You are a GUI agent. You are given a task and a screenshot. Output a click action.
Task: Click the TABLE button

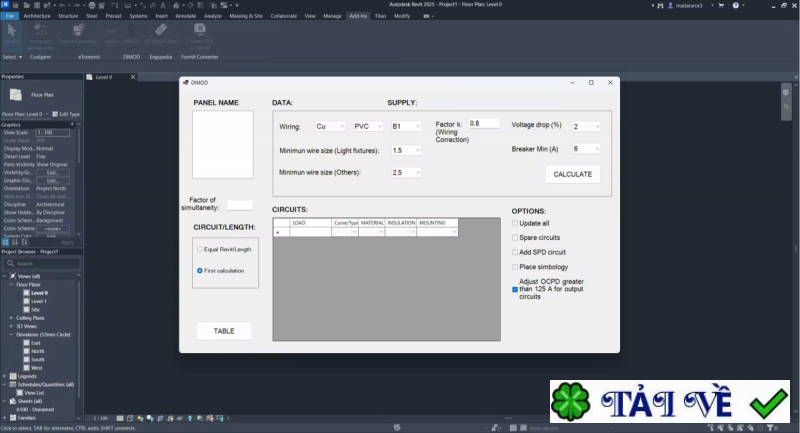tap(224, 331)
